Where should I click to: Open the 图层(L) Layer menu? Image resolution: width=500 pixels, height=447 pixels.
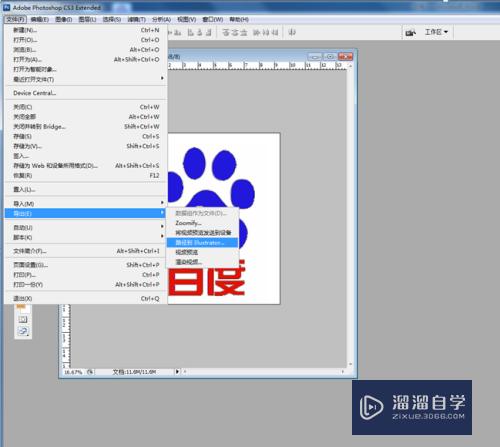tap(87, 19)
